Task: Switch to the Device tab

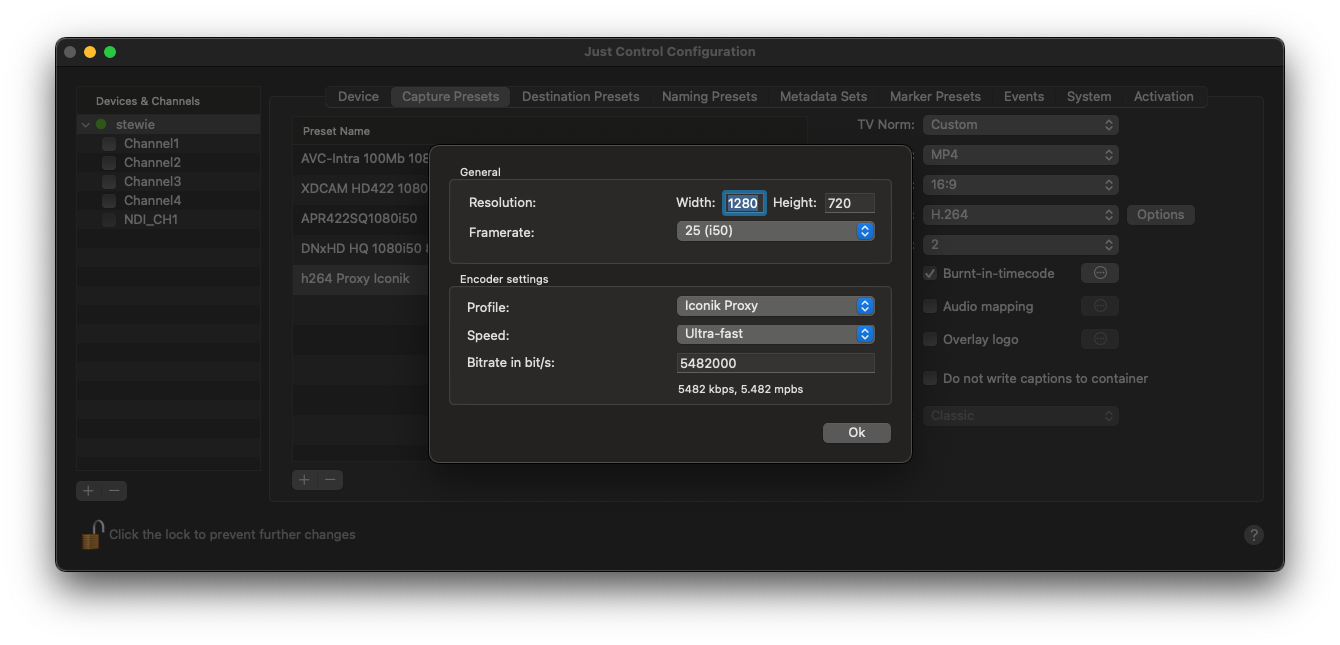Action: (358, 96)
